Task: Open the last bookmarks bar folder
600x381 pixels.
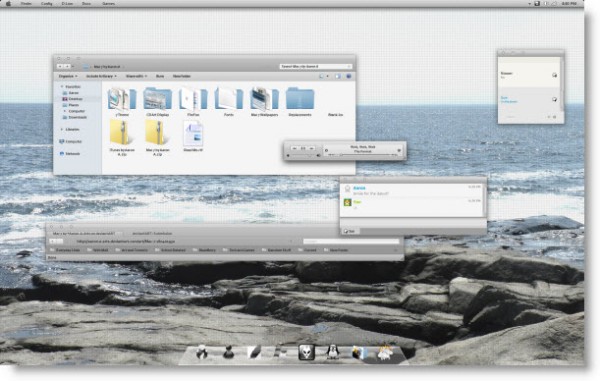Action: point(336,250)
